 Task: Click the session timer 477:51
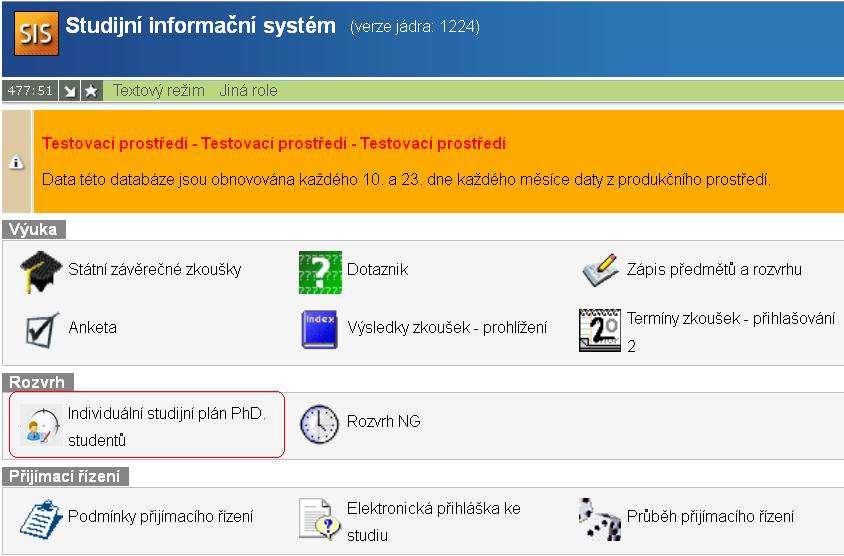(x=30, y=90)
